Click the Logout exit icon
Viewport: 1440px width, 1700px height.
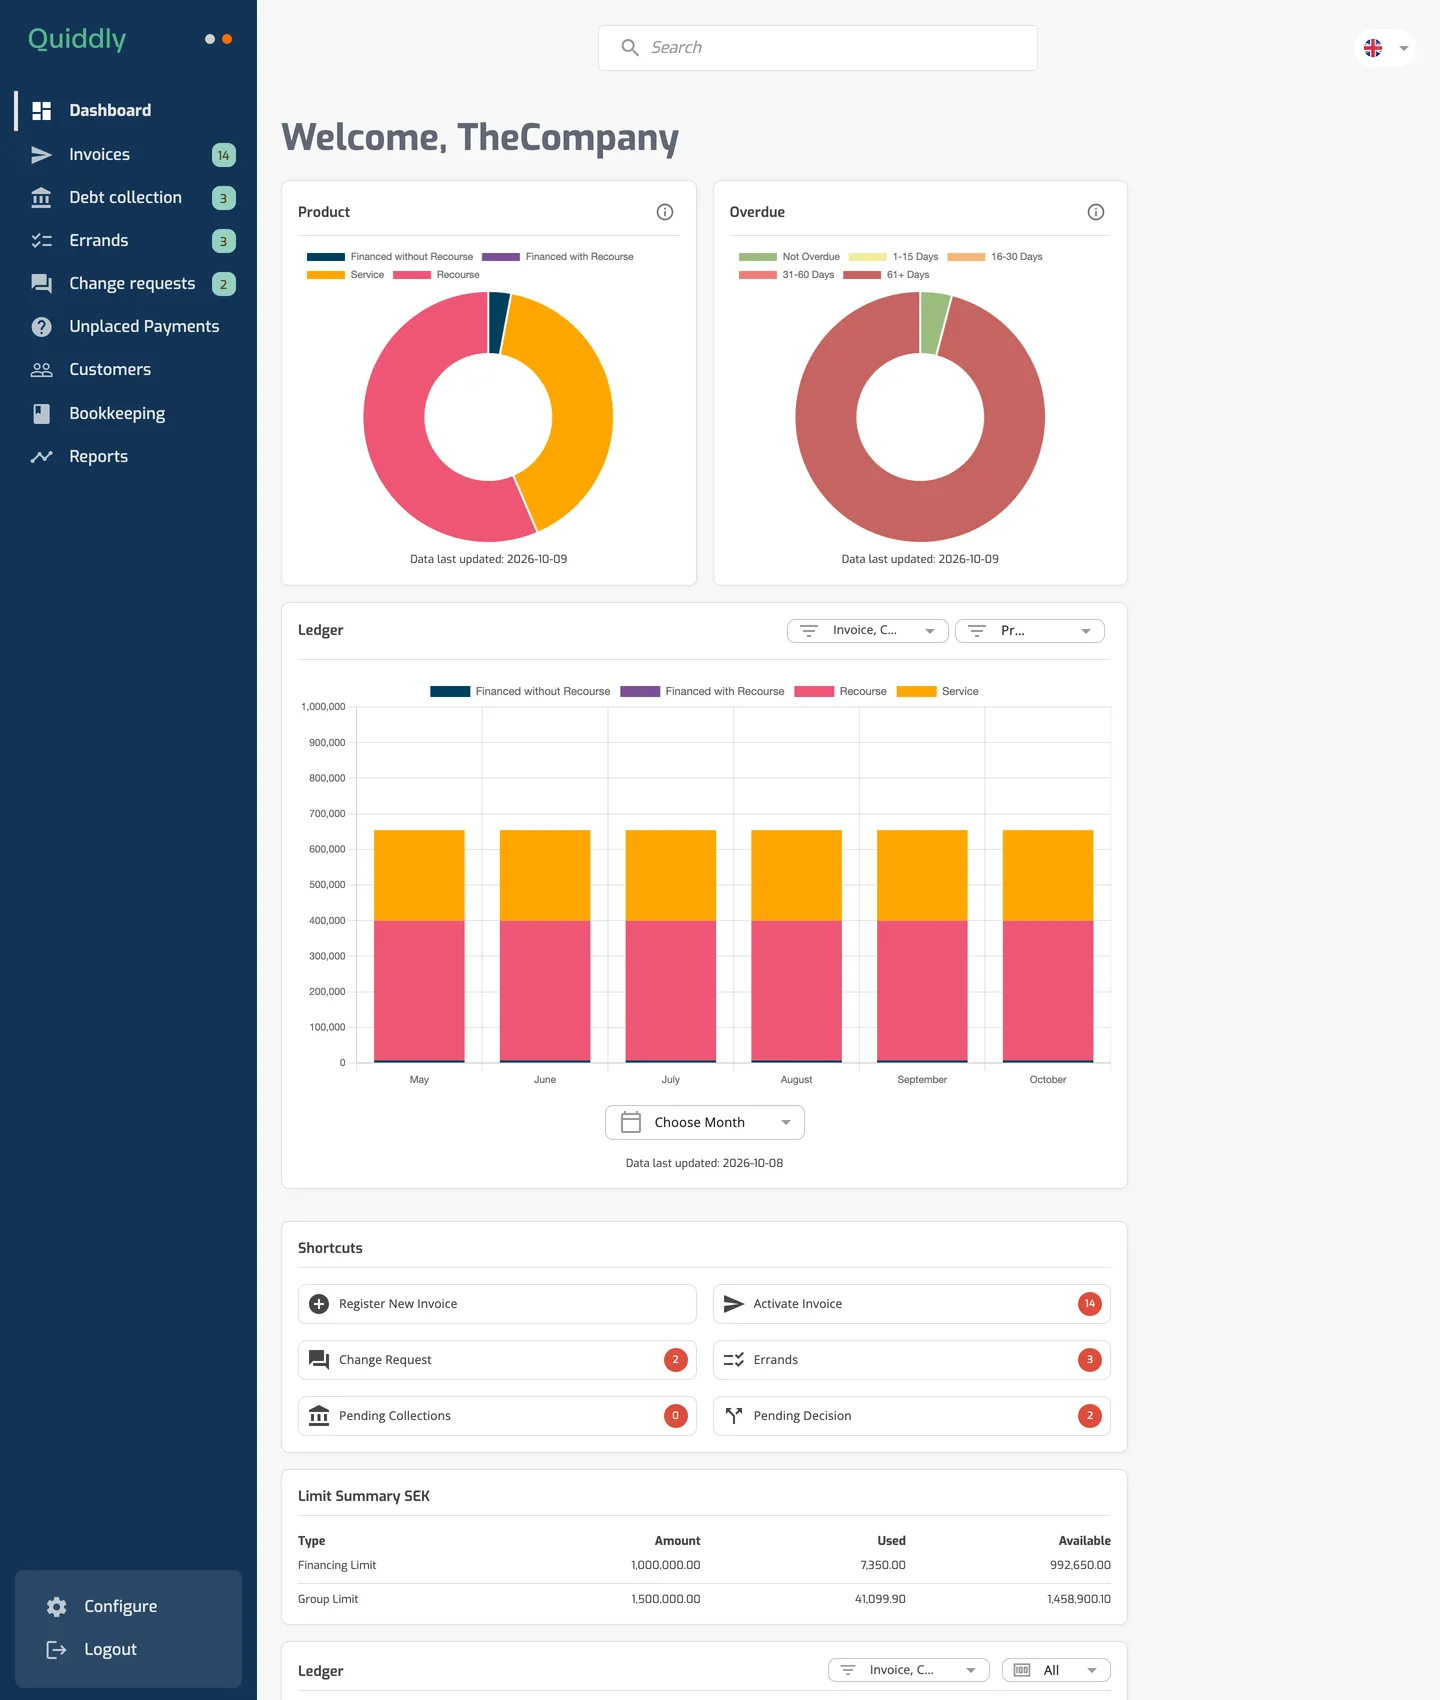coord(57,1650)
